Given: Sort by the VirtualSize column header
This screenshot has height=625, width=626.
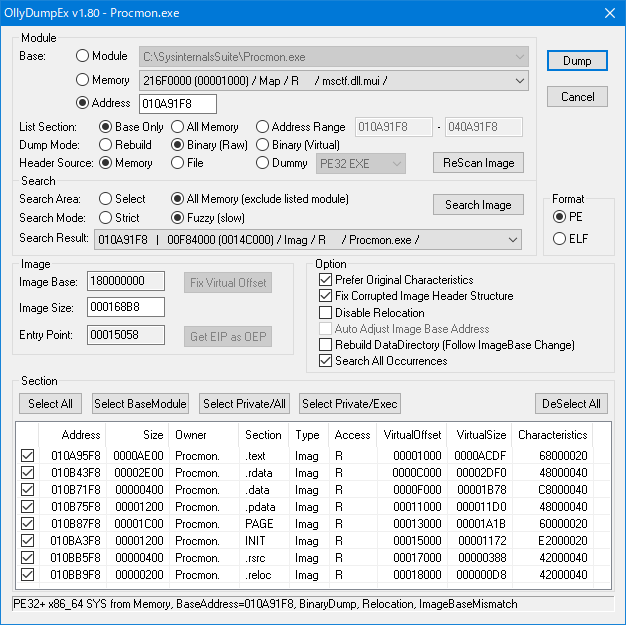Looking at the screenshot, I should click(x=479, y=435).
